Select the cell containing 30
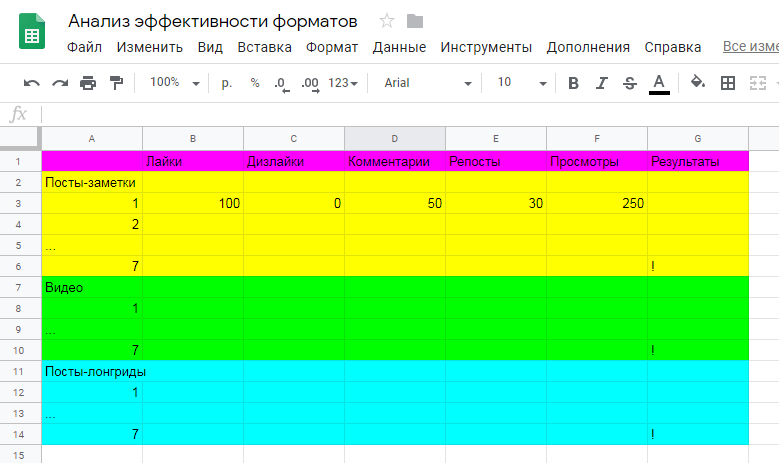Screen dimensions: 779x463 point(496,203)
